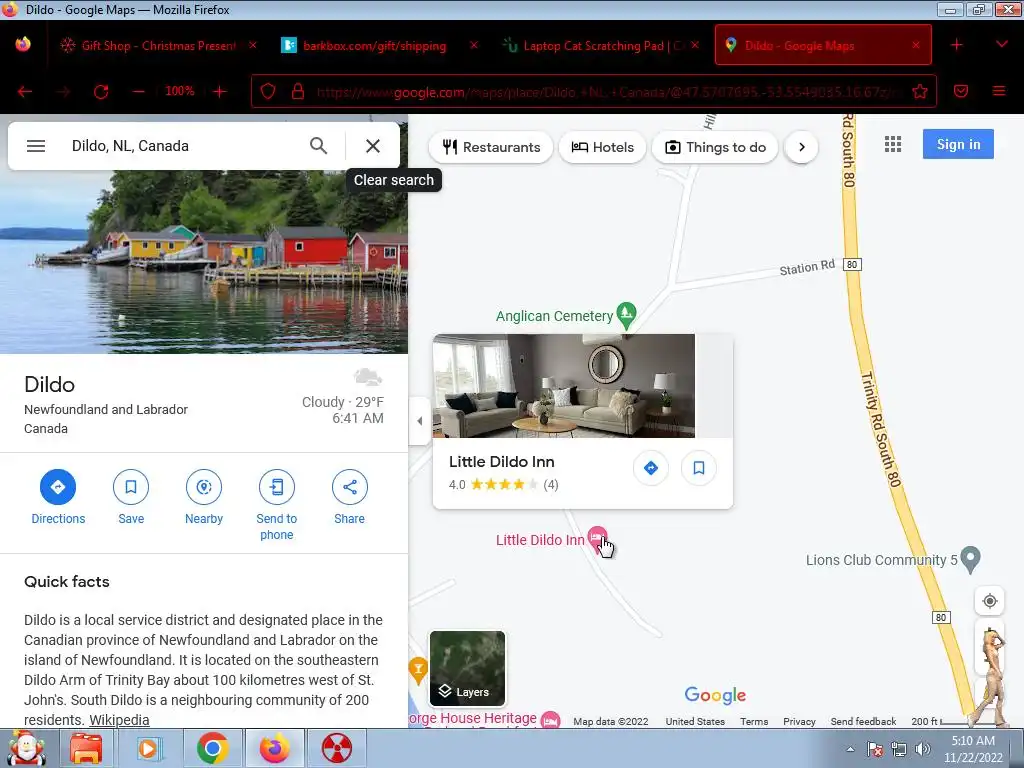Open the media player taskbar icon
The width and height of the screenshot is (1024, 768).
149,748
